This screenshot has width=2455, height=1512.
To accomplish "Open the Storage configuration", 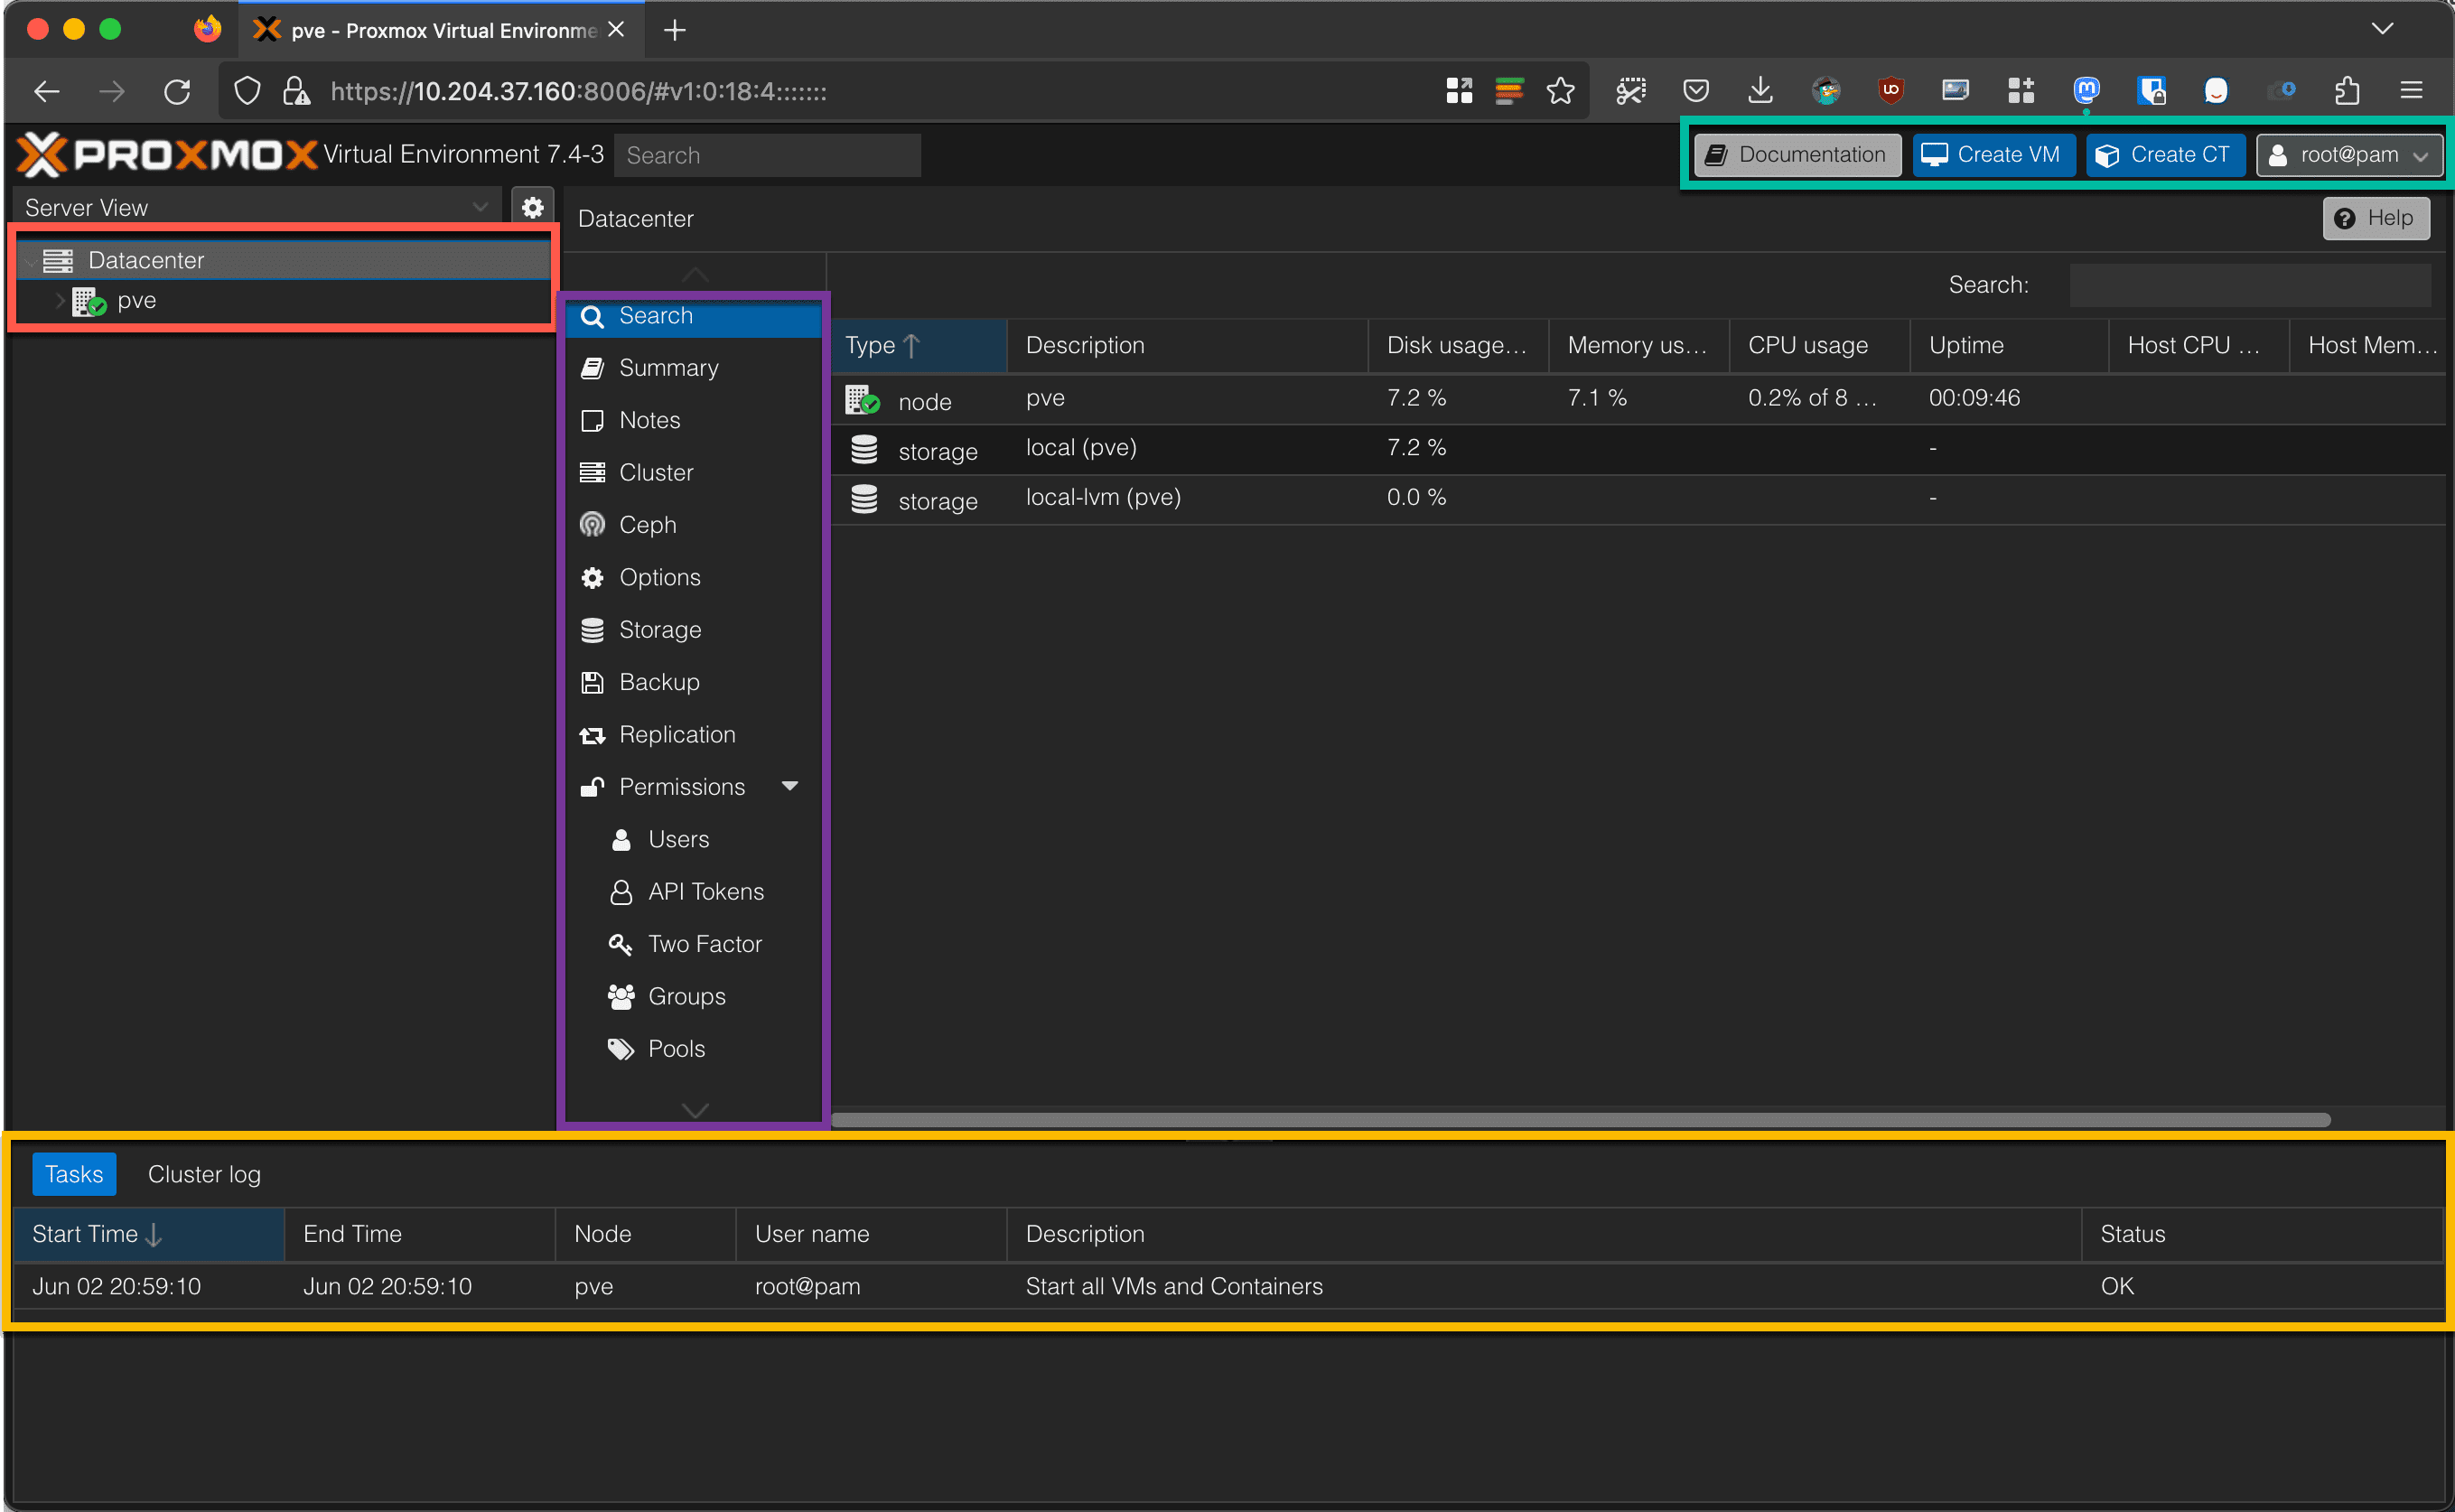I will tap(694, 630).
